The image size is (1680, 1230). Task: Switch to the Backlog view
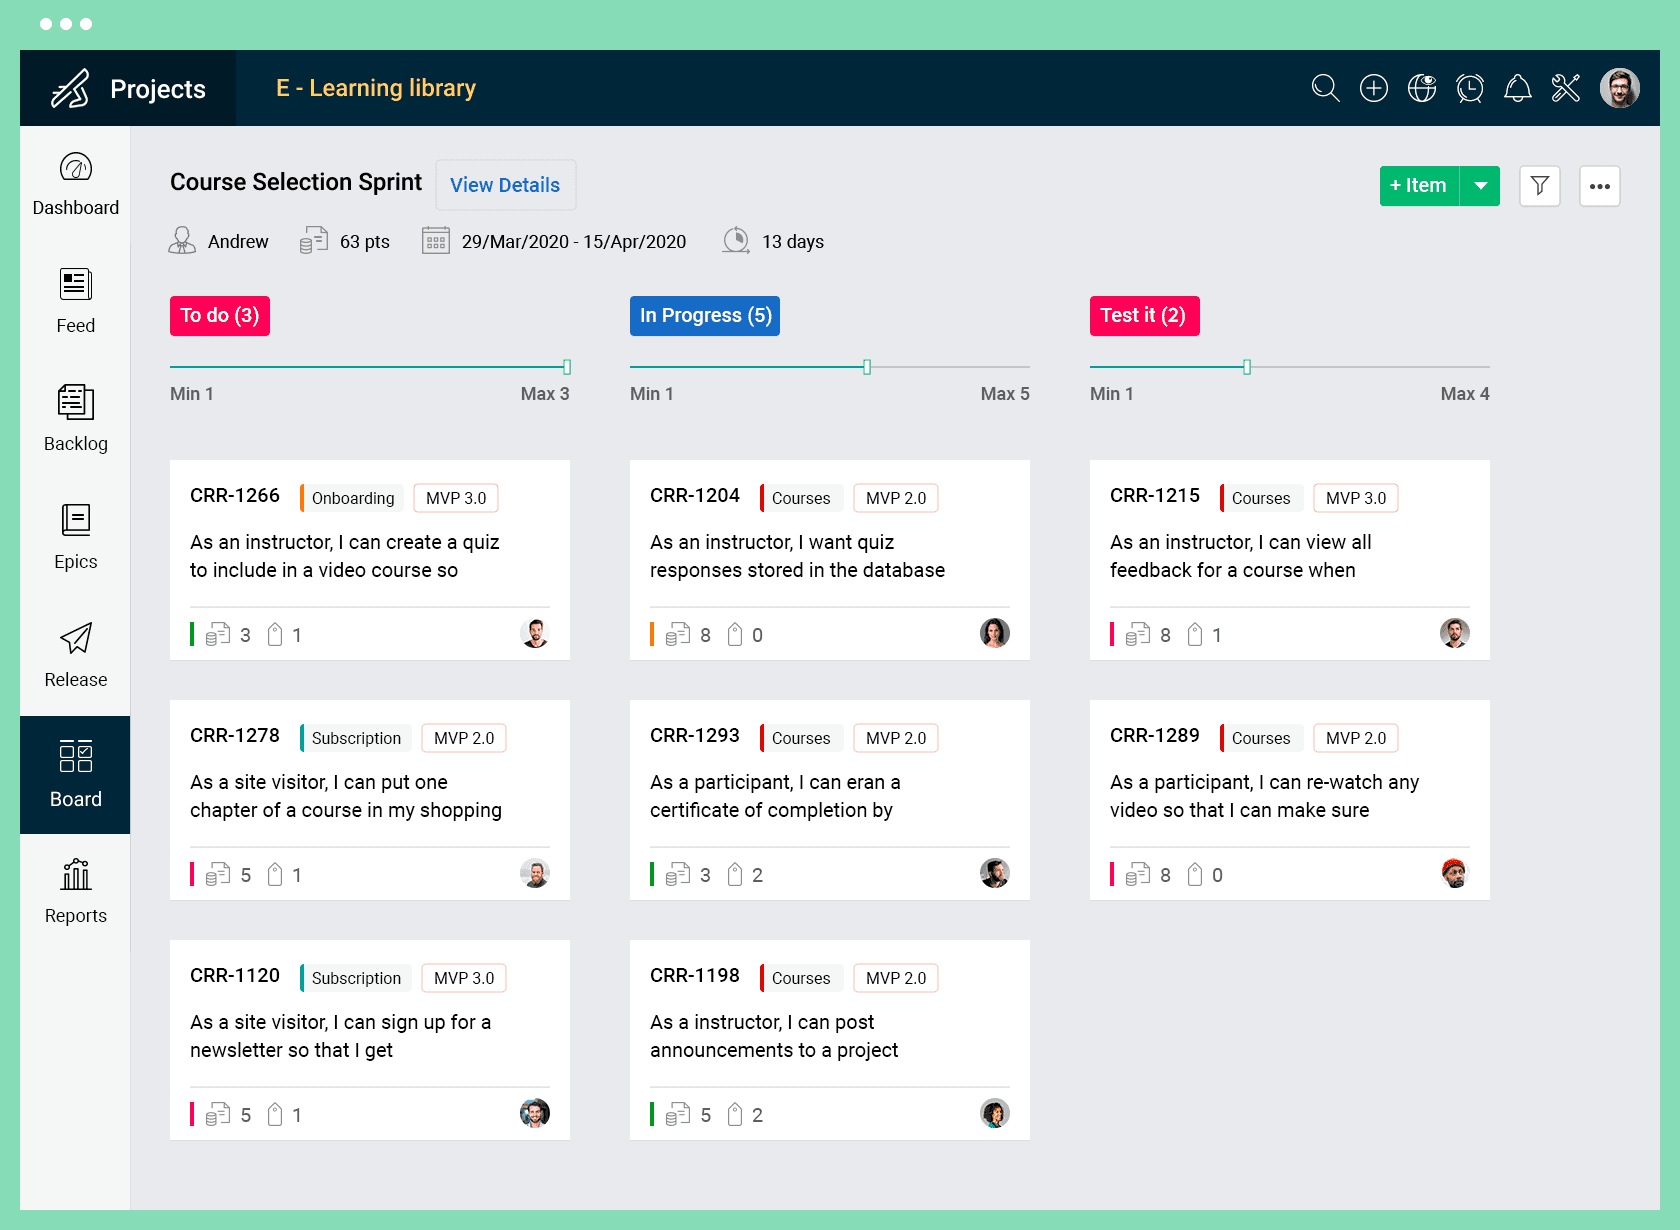point(75,417)
